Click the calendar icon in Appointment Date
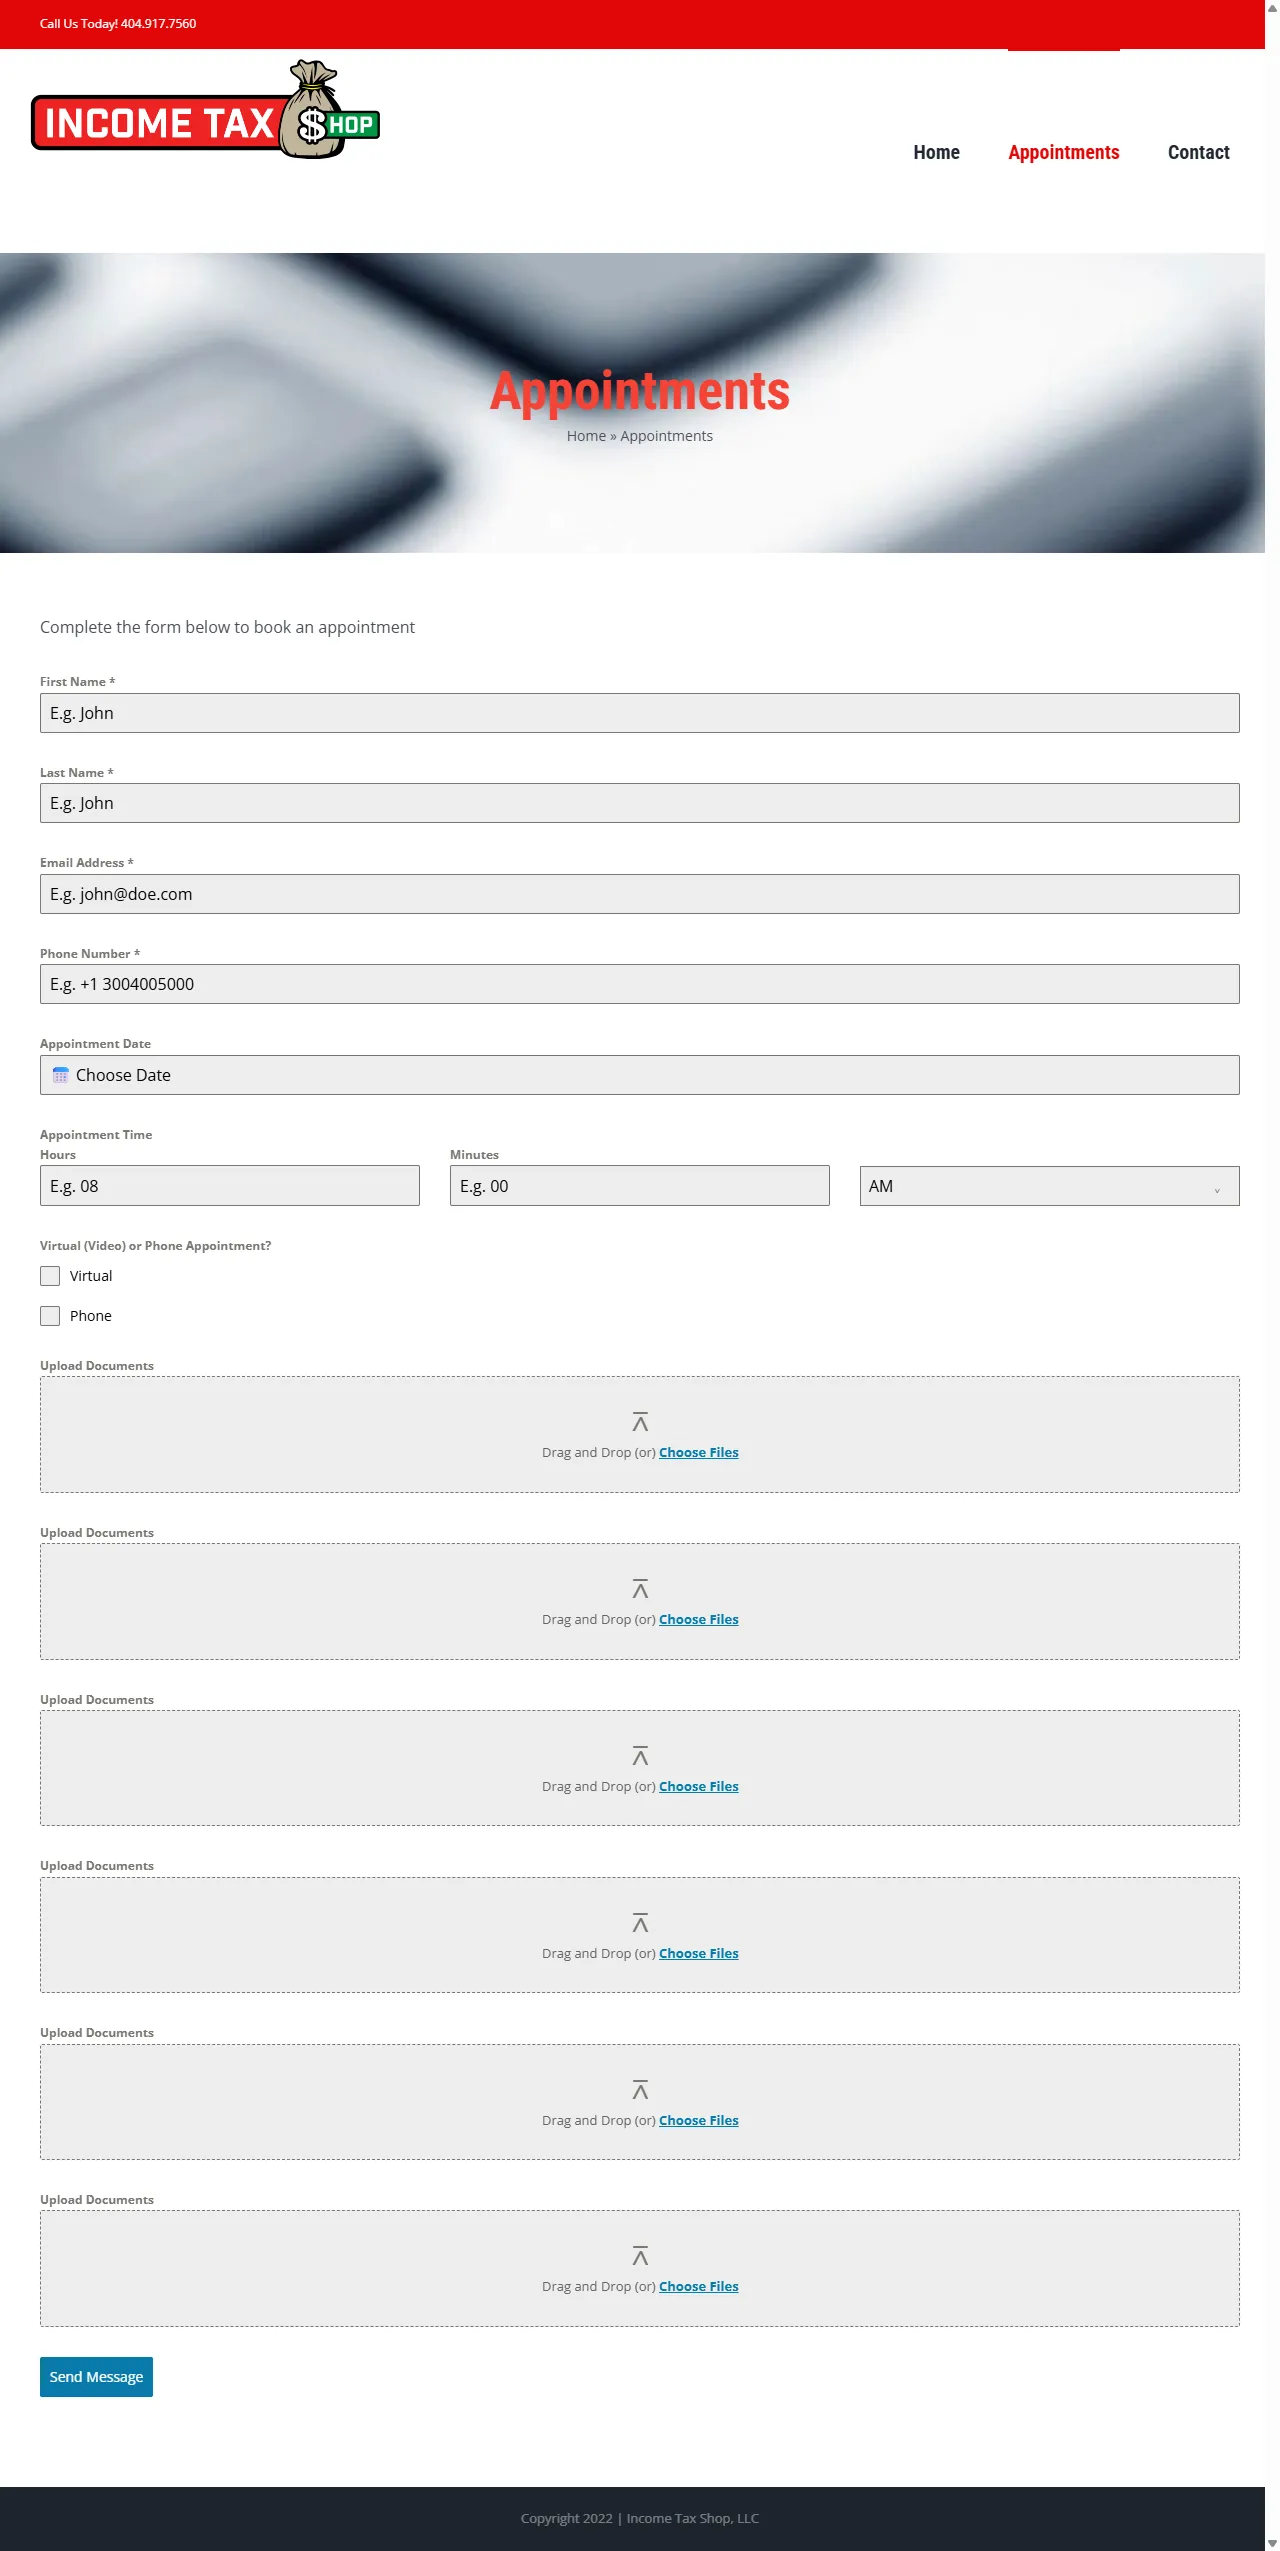This screenshot has height=2551, width=1280. click(60, 1075)
